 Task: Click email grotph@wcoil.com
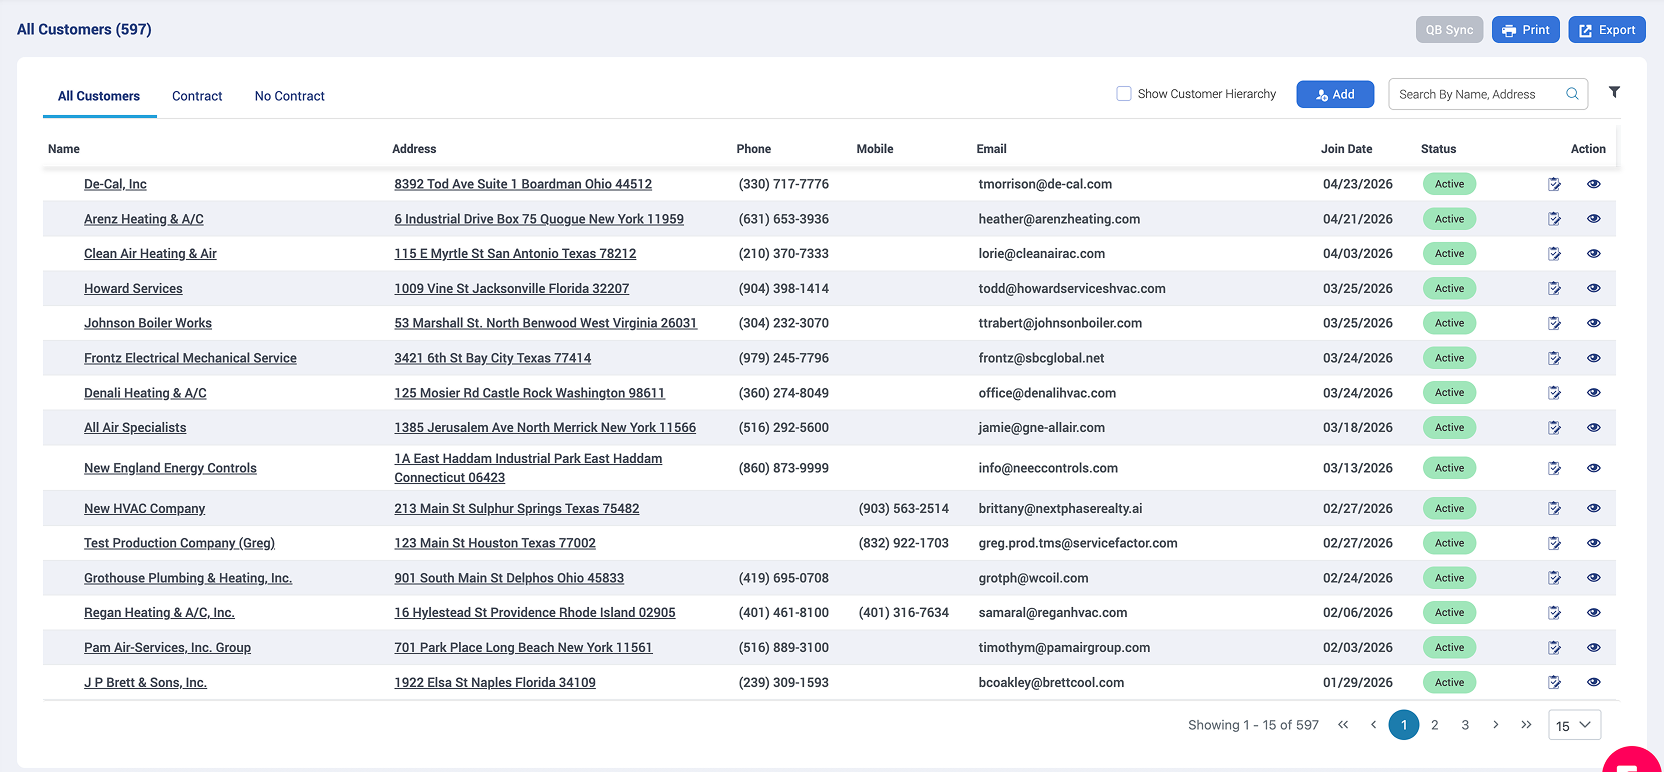(1033, 578)
